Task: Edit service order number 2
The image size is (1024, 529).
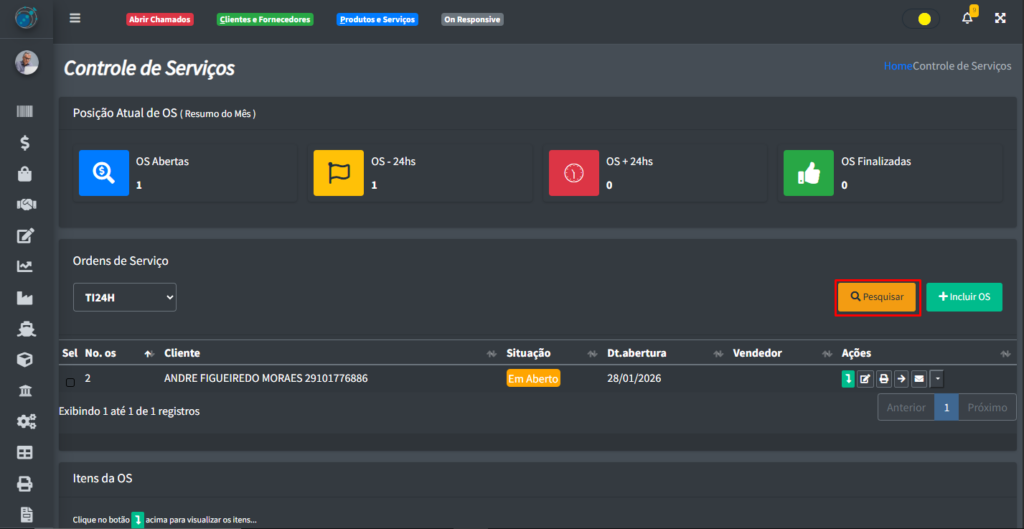Action: (865, 379)
